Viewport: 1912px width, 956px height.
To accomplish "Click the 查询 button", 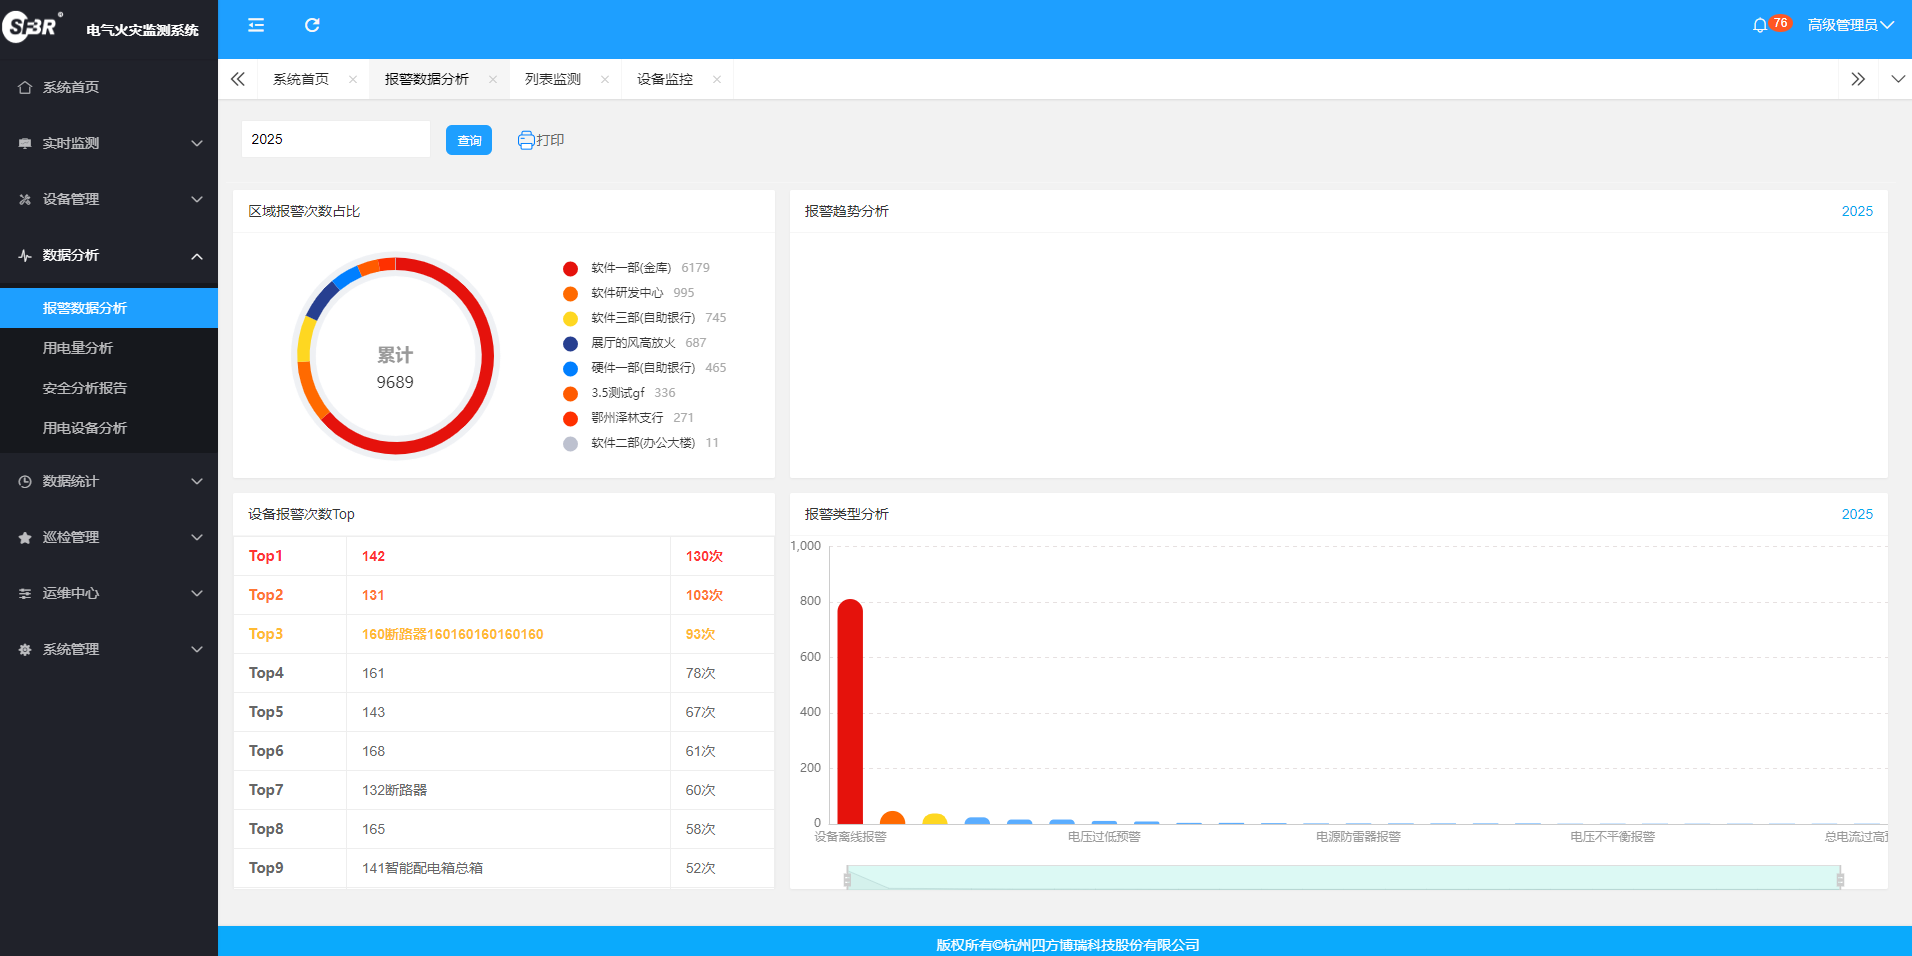I will click(x=469, y=140).
